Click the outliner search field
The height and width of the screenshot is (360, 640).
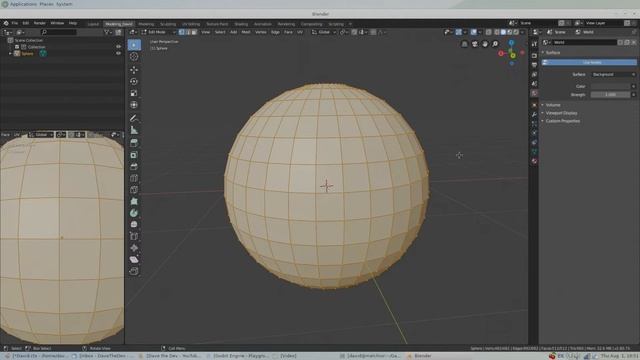tap(58, 32)
